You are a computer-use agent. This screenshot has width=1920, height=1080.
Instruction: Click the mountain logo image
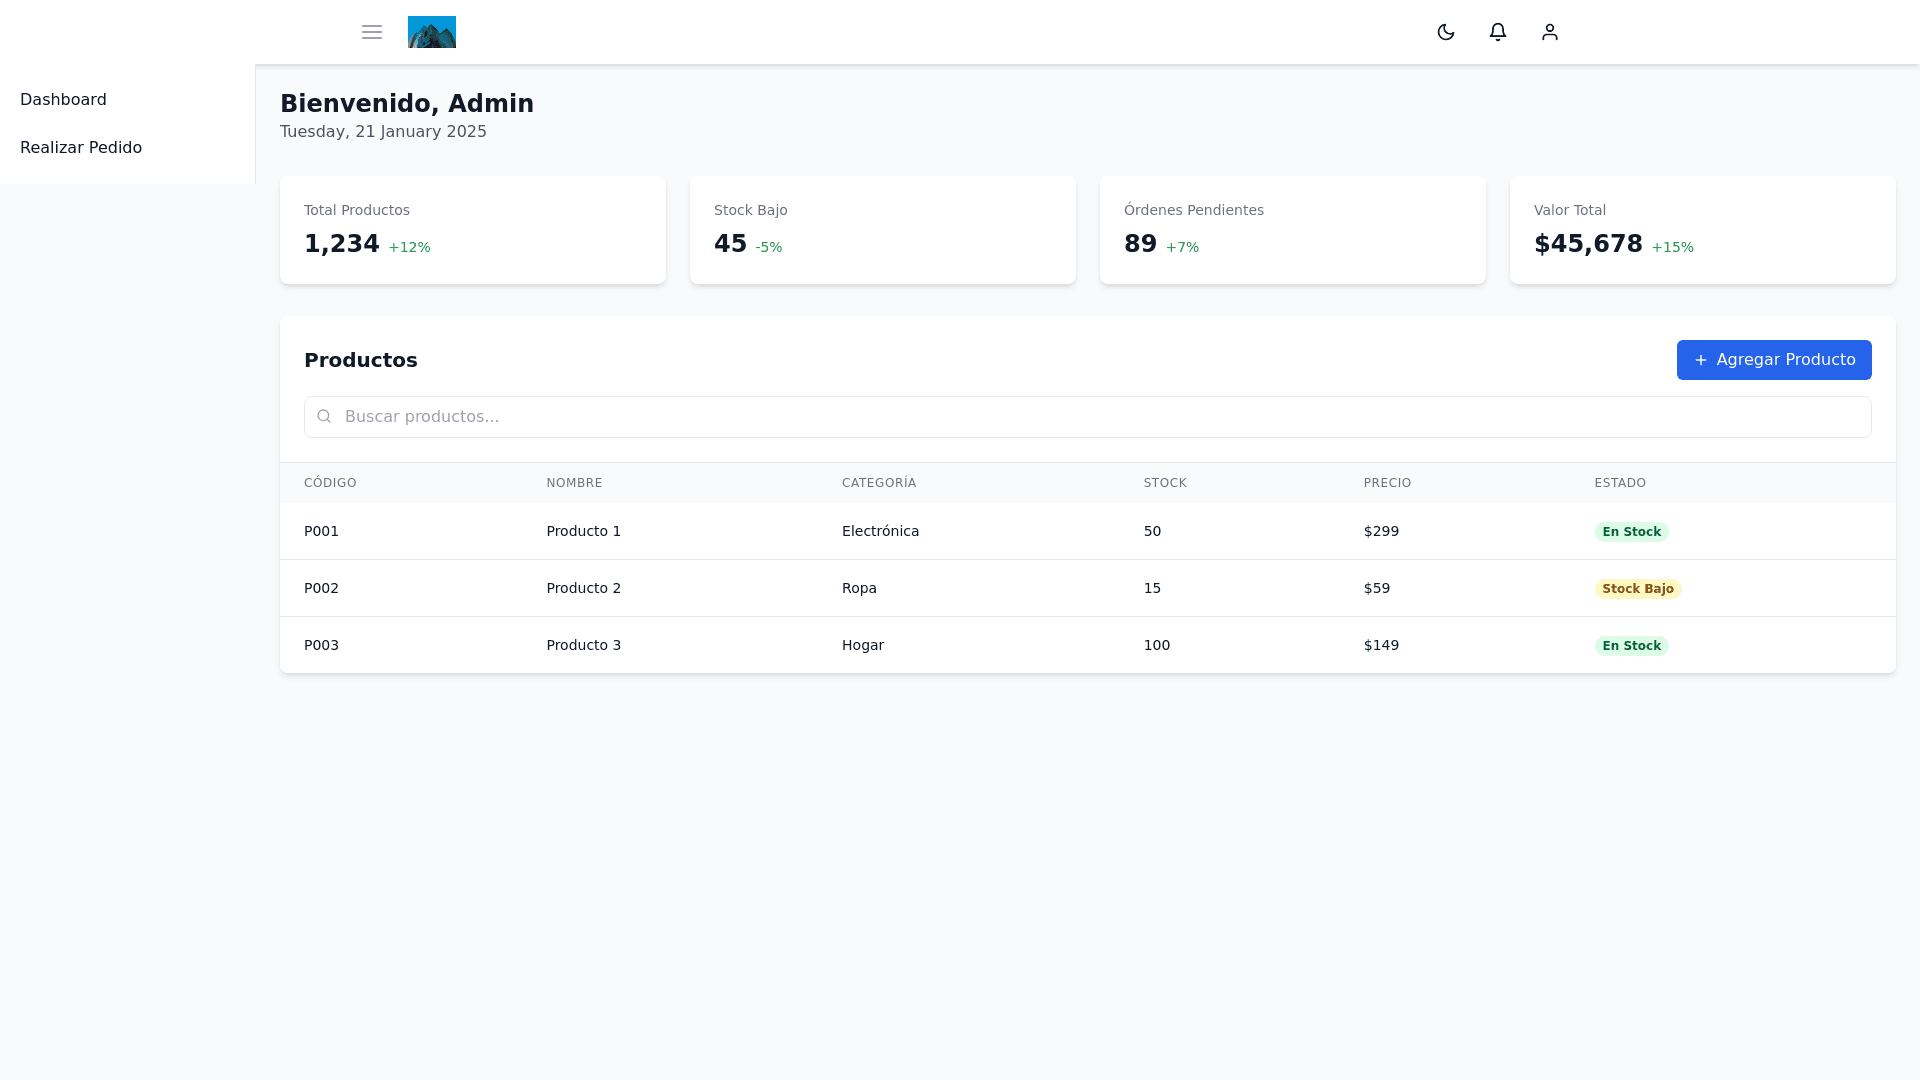pyautogui.click(x=432, y=32)
